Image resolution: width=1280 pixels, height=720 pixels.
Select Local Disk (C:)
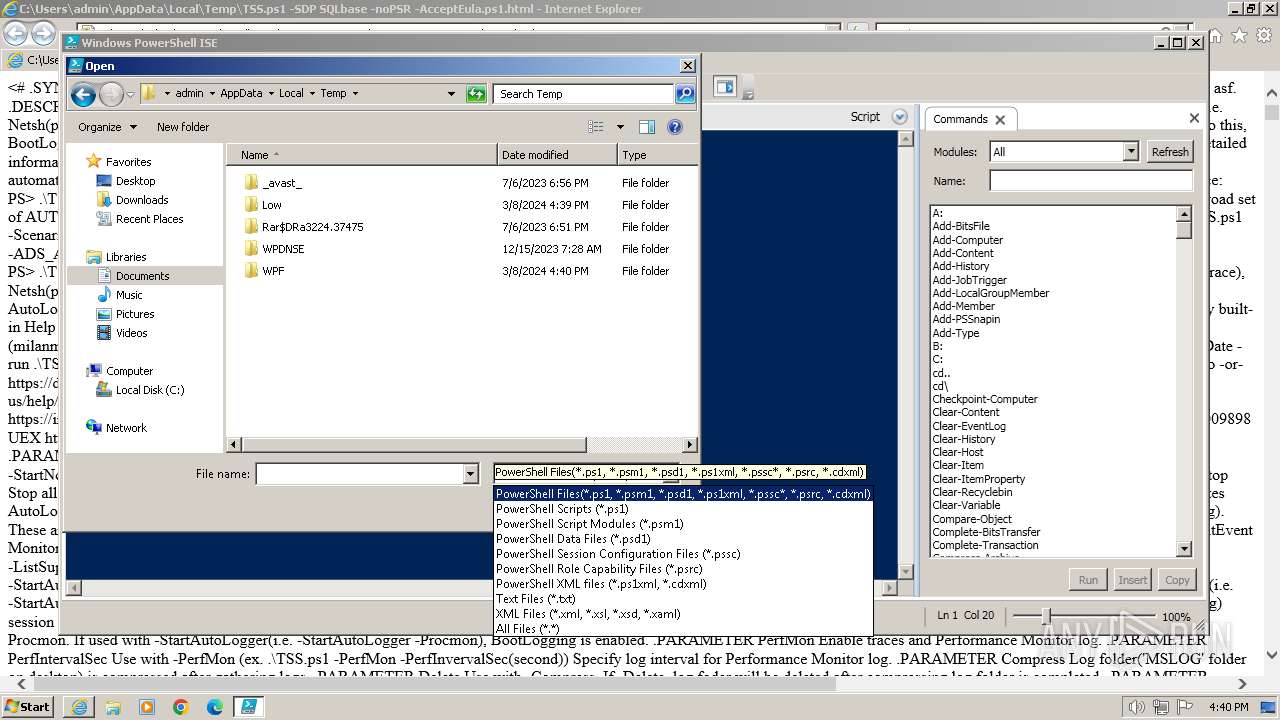(149, 390)
